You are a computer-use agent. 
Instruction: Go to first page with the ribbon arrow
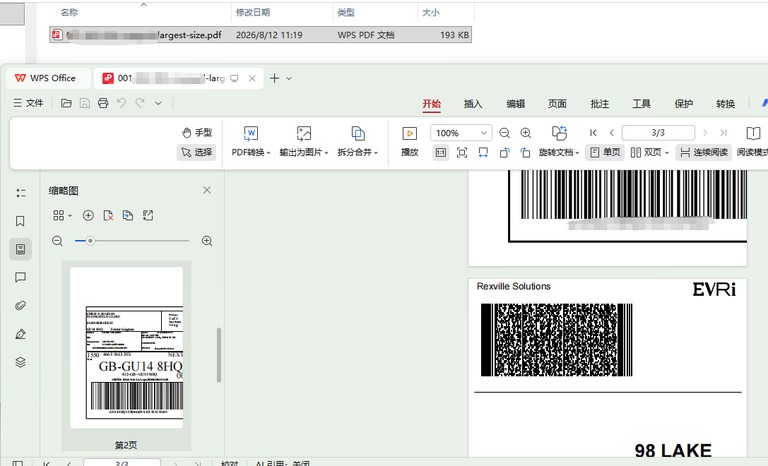[593, 133]
